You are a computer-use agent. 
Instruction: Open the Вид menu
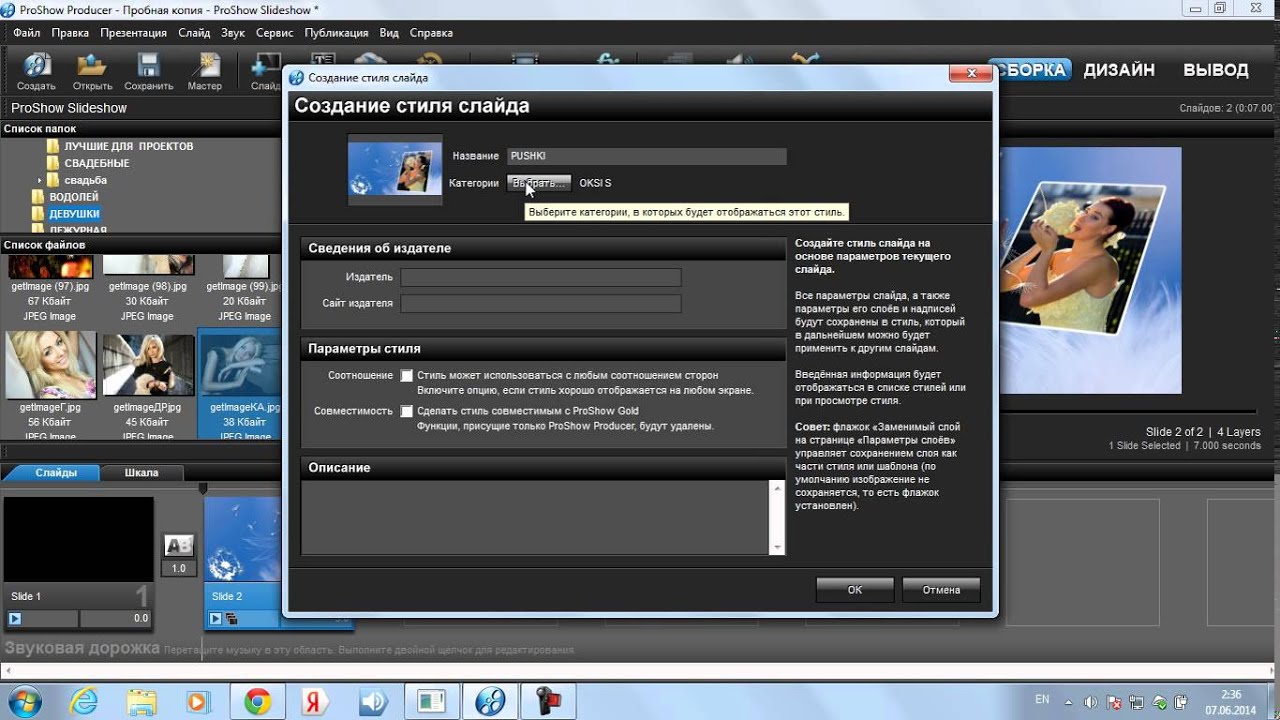(x=389, y=33)
